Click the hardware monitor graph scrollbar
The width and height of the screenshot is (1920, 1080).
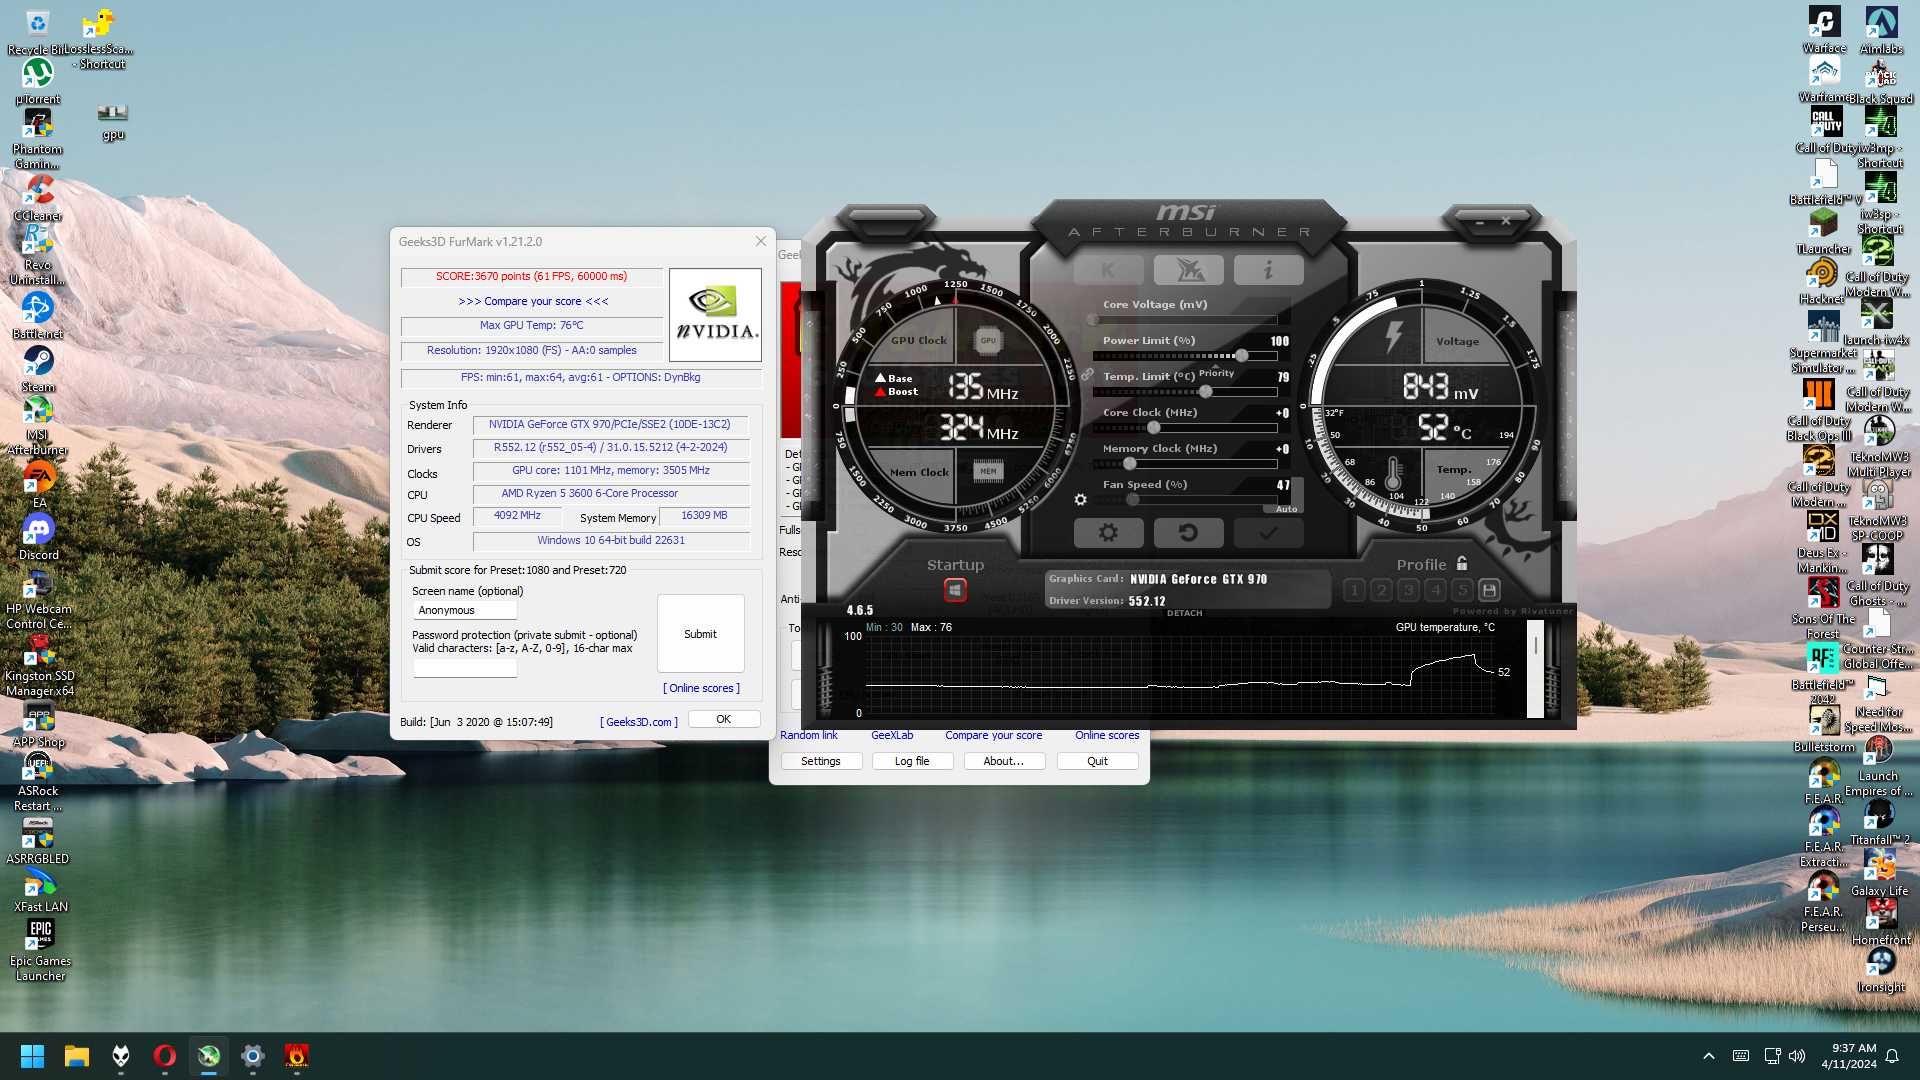pos(1535,669)
